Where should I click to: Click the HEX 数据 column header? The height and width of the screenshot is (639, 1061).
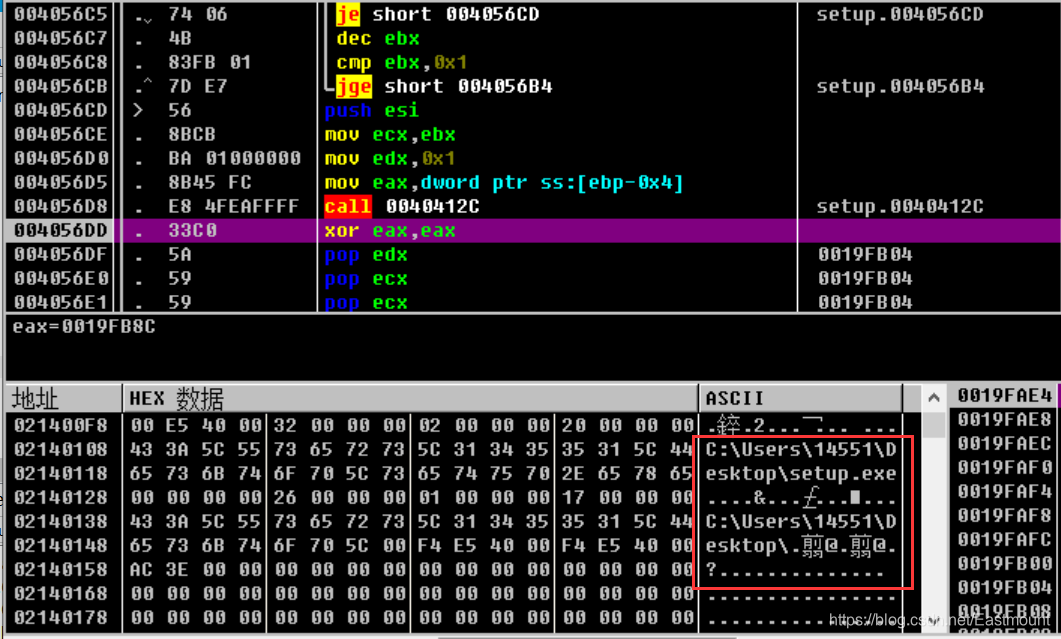pos(410,399)
